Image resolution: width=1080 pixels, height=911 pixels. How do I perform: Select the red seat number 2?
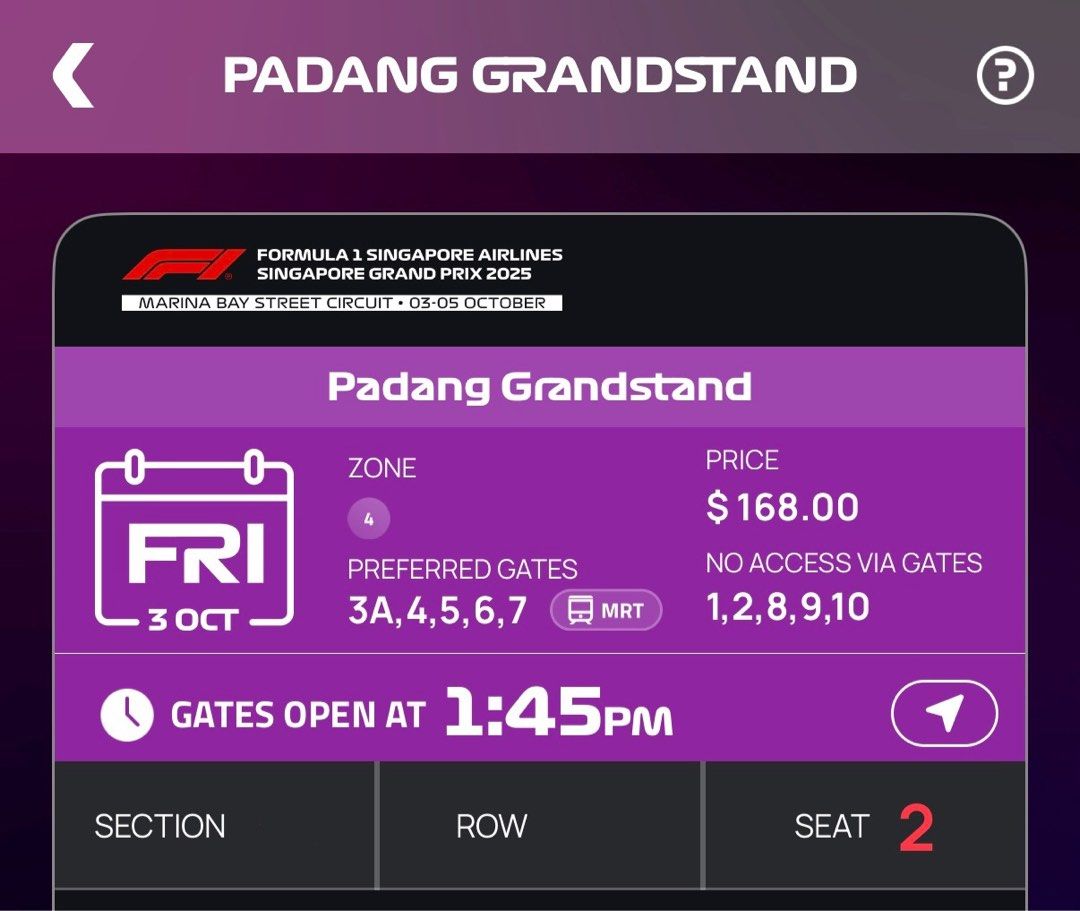pos(921,821)
